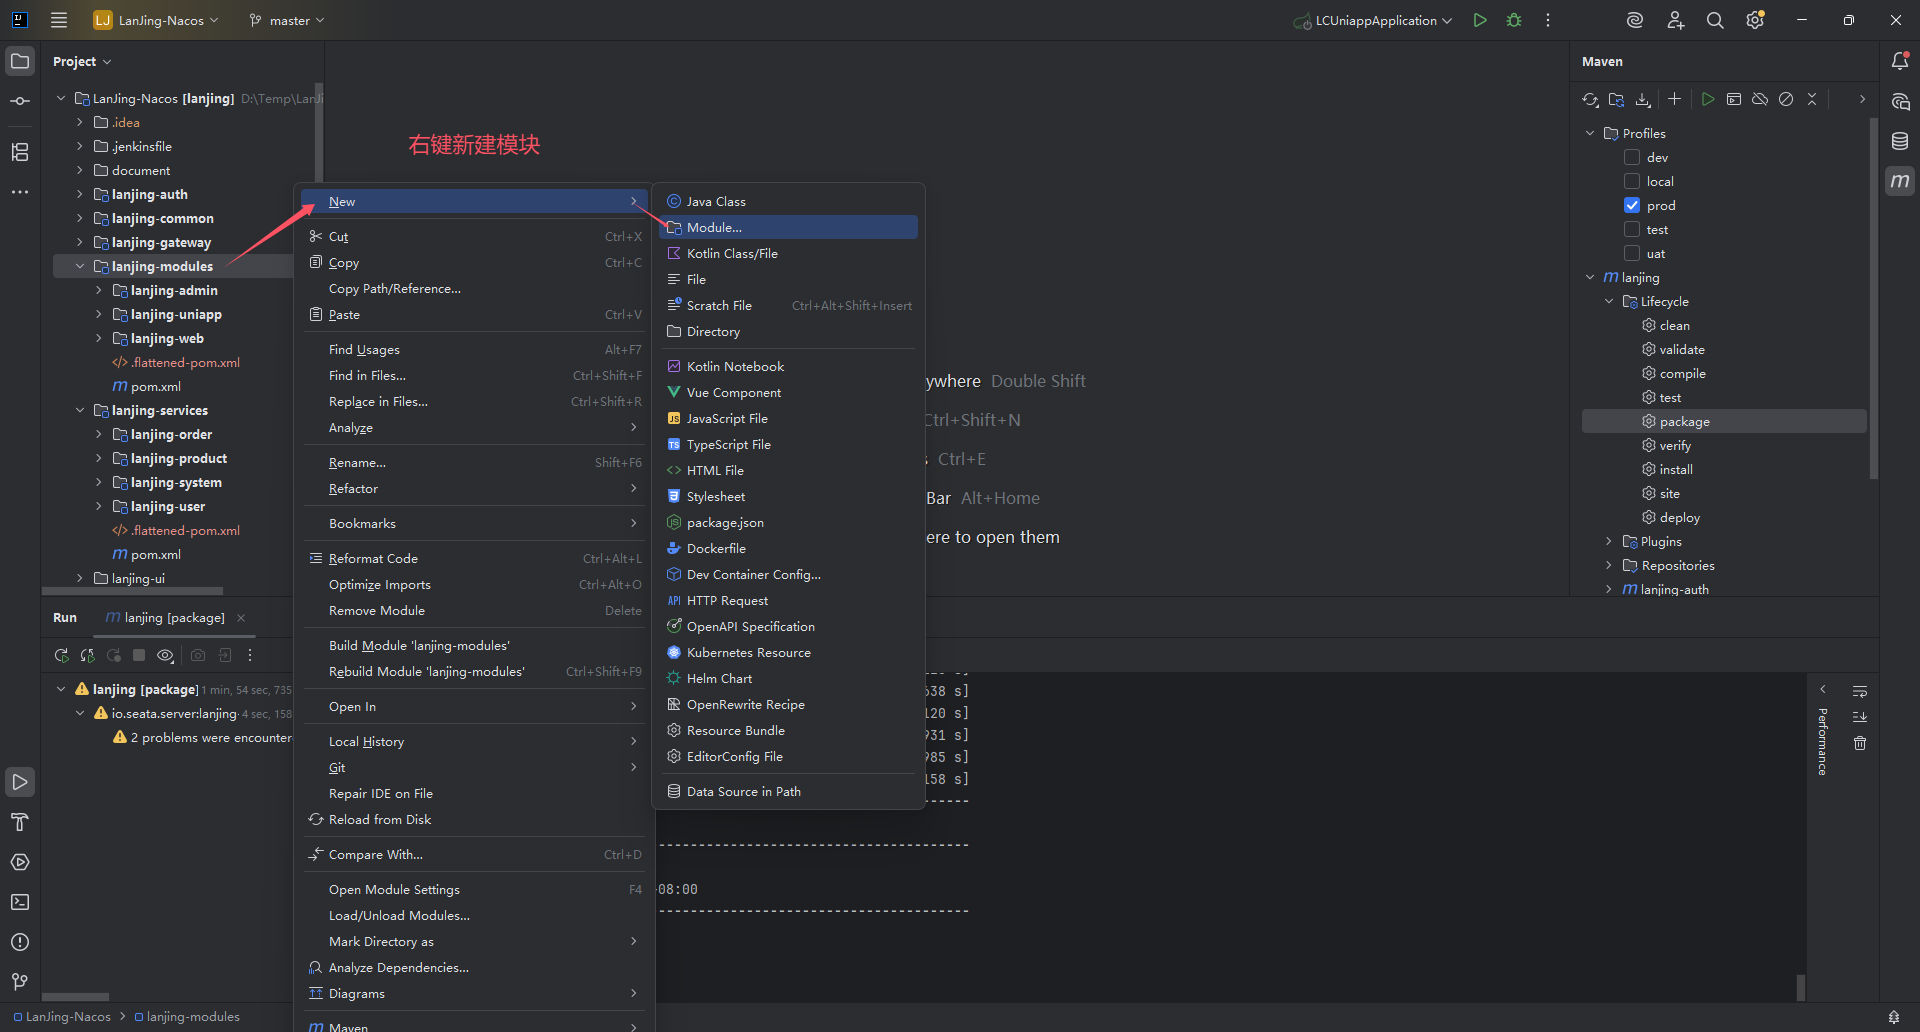Click Download Sources and Documentation icon in Maven
1920x1032 pixels.
tap(1643, 99)
